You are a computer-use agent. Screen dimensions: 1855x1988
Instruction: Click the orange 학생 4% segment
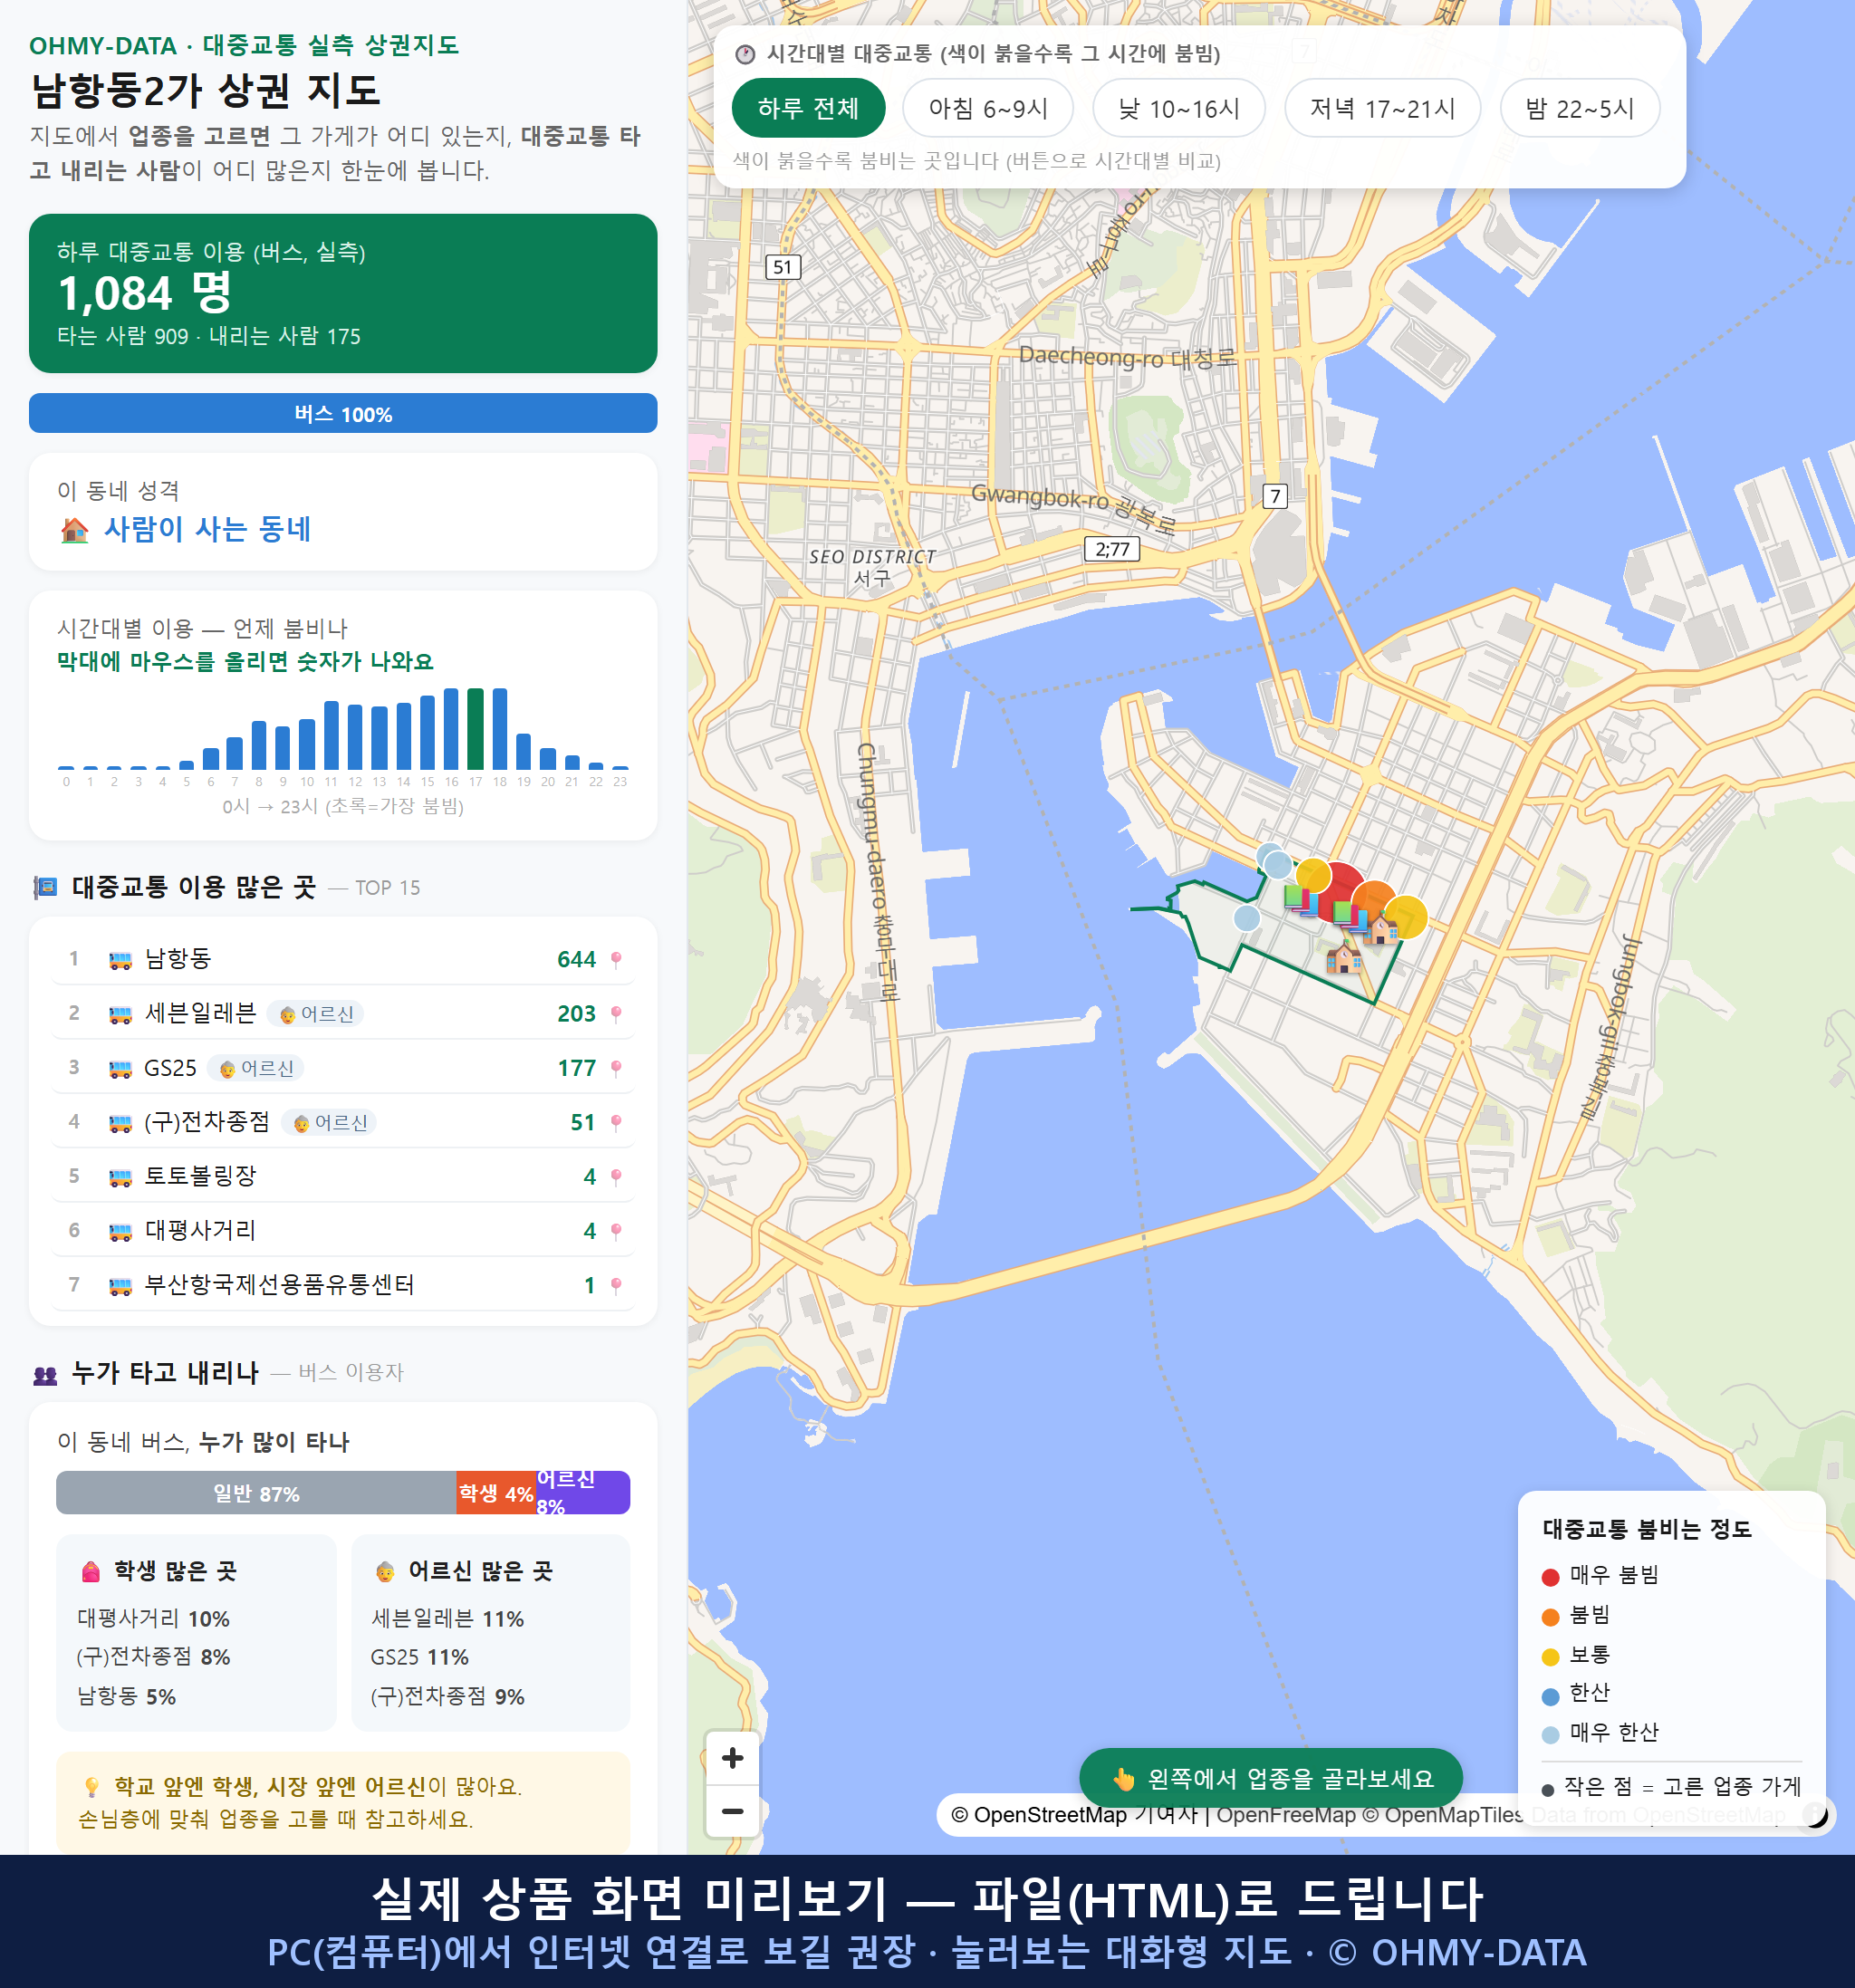coord(496,1492)
